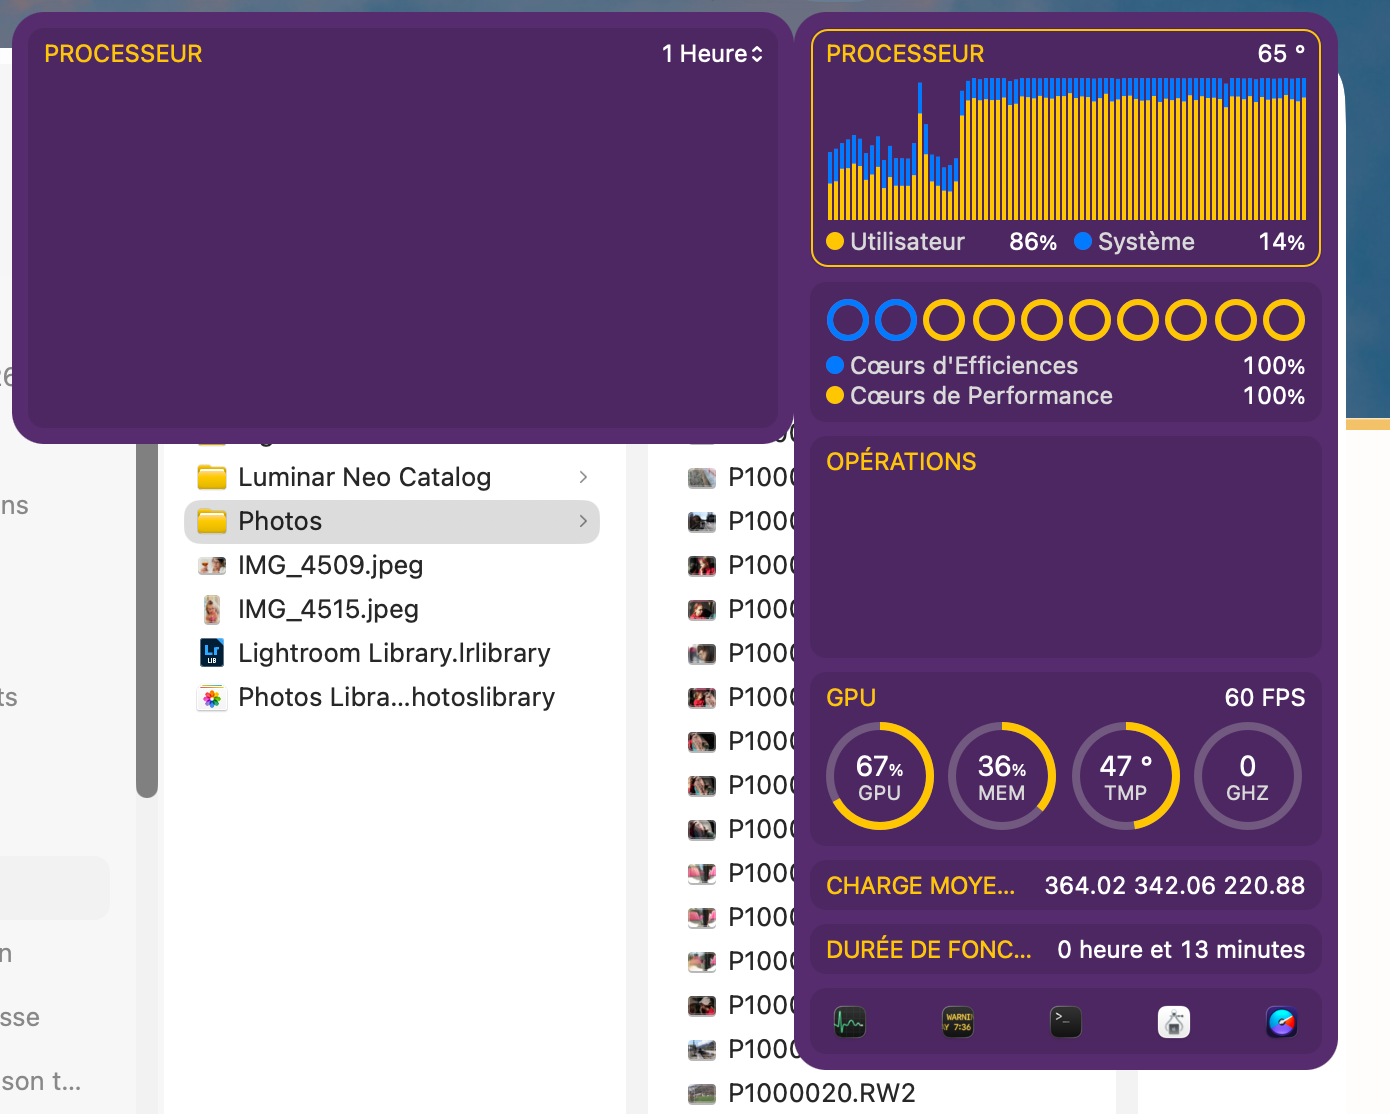Screen dimensions: 1390x1114
Task: Open Activity Monitor from the shortcut icons
Action: 849,1022
